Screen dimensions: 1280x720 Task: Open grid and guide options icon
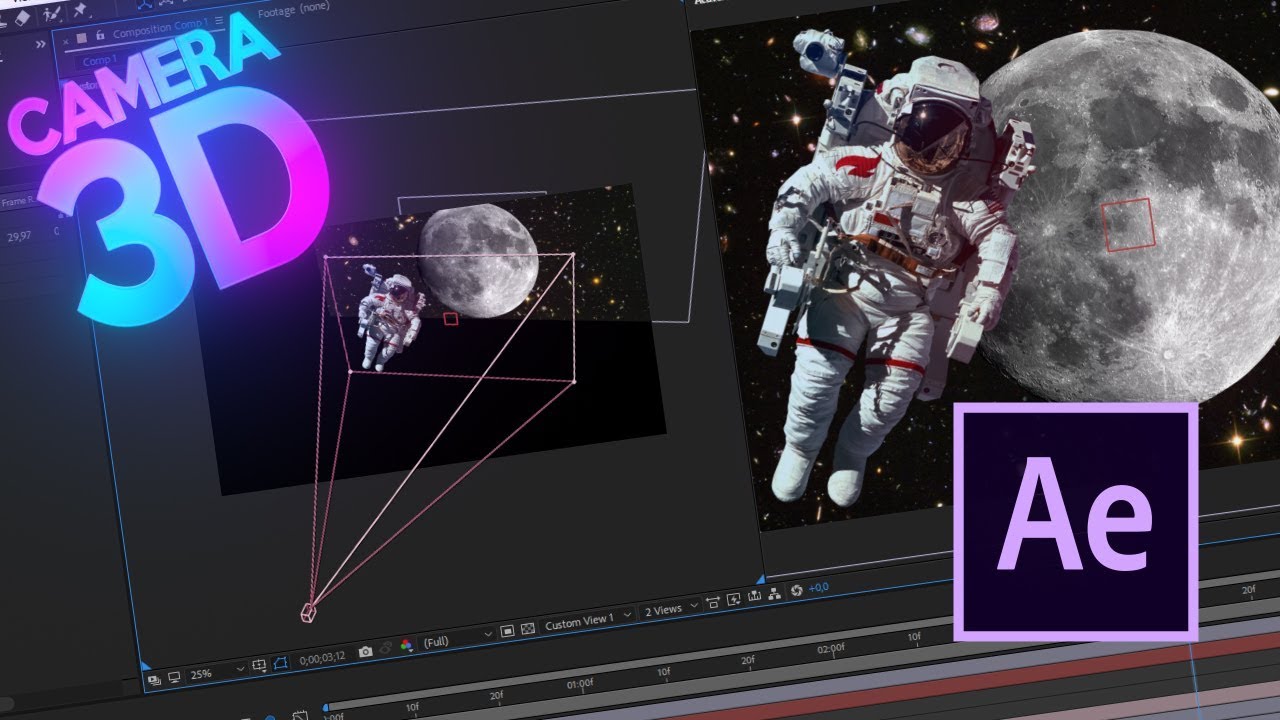260,666
